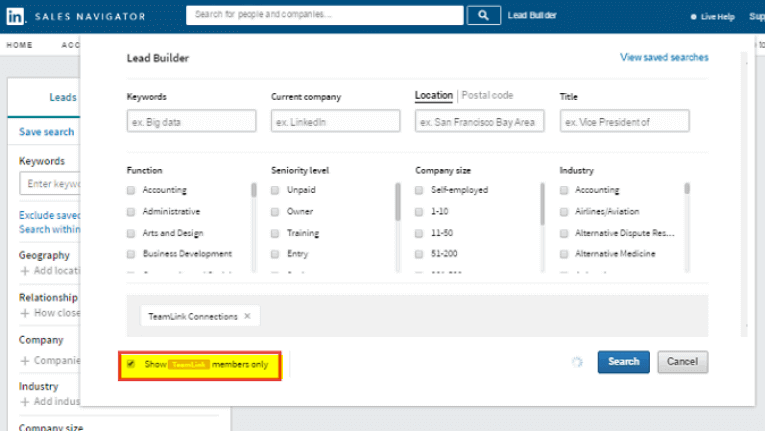Click the blue Search button

(624, 362)
